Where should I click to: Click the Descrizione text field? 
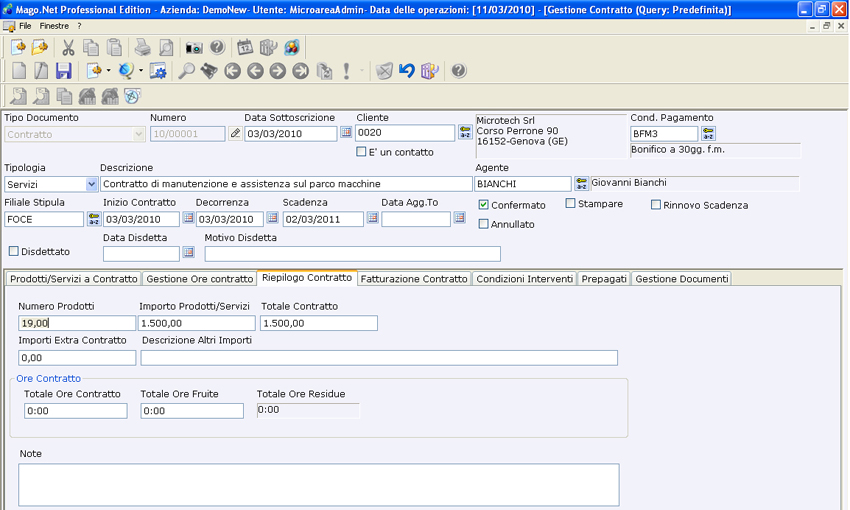pos(286,184)
